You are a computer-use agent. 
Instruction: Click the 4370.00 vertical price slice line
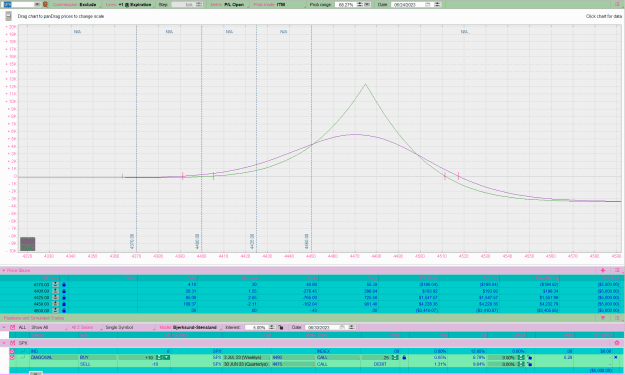pos(136,139)
